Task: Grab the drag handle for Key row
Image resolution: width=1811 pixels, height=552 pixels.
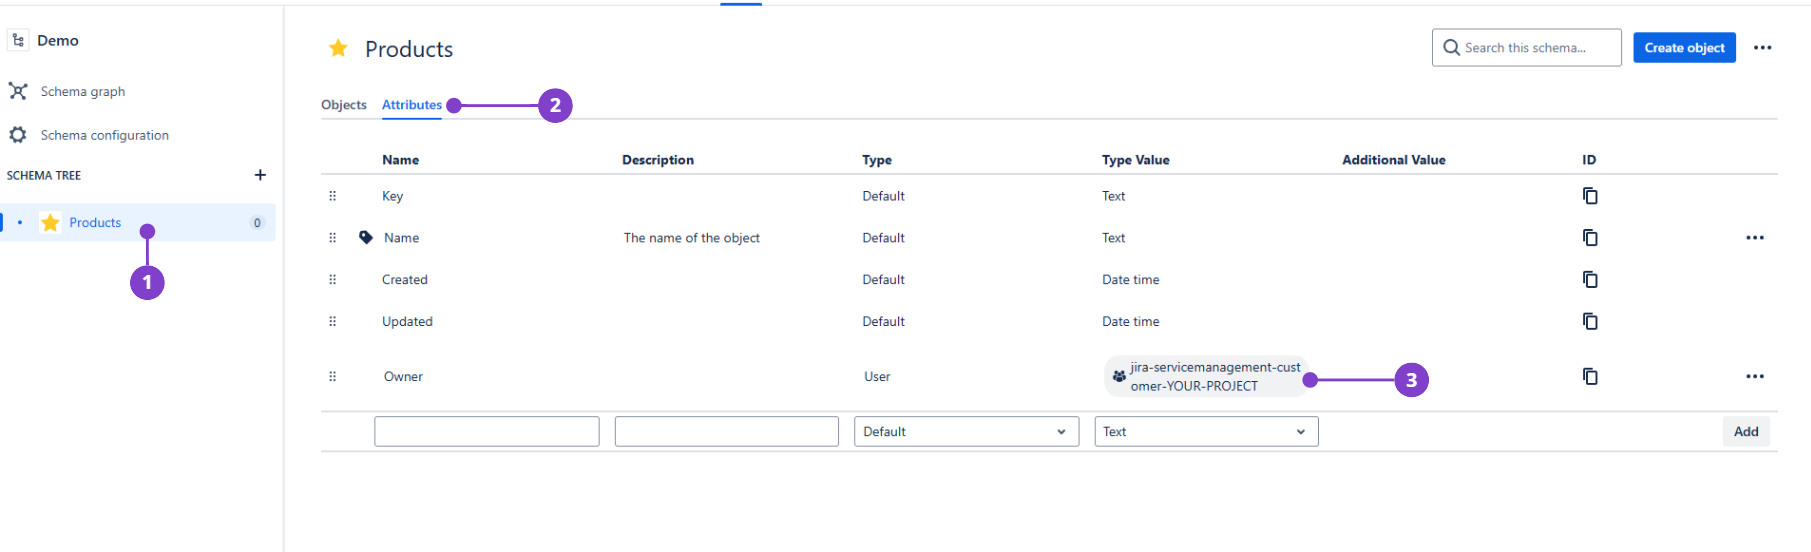Action: pos(333,196)
